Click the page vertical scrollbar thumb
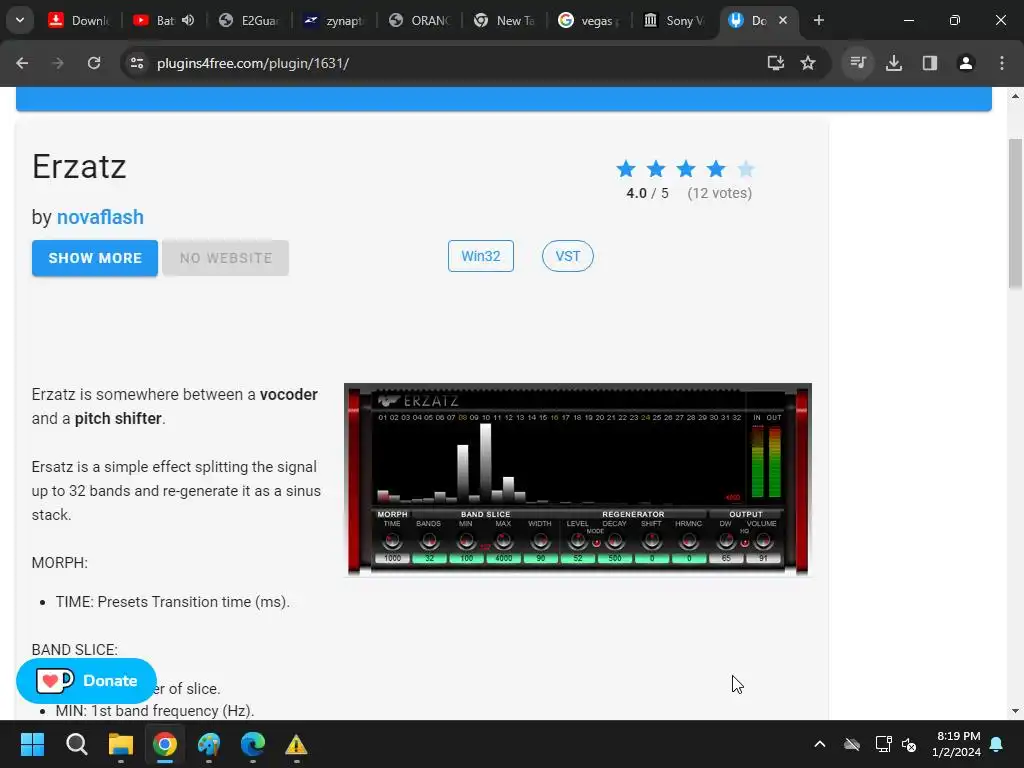This screenshot has height=768, width=1024. (1015, 213)
